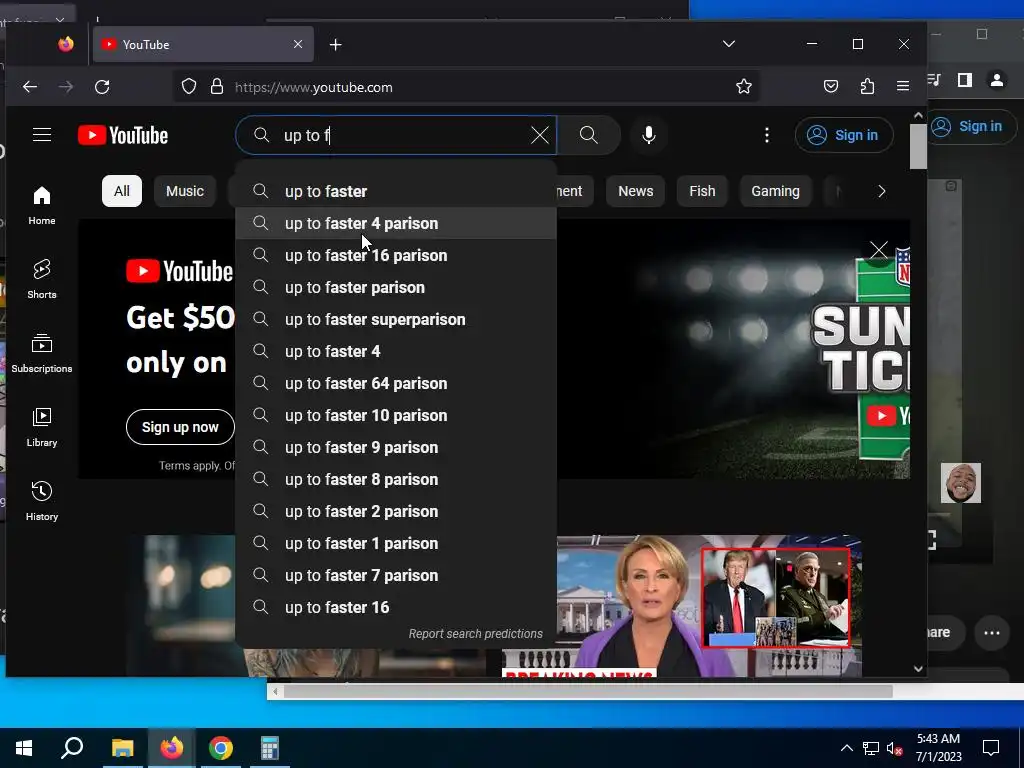Choose suggestion "up to faster 7 parison"

click(x=396, y=575)
